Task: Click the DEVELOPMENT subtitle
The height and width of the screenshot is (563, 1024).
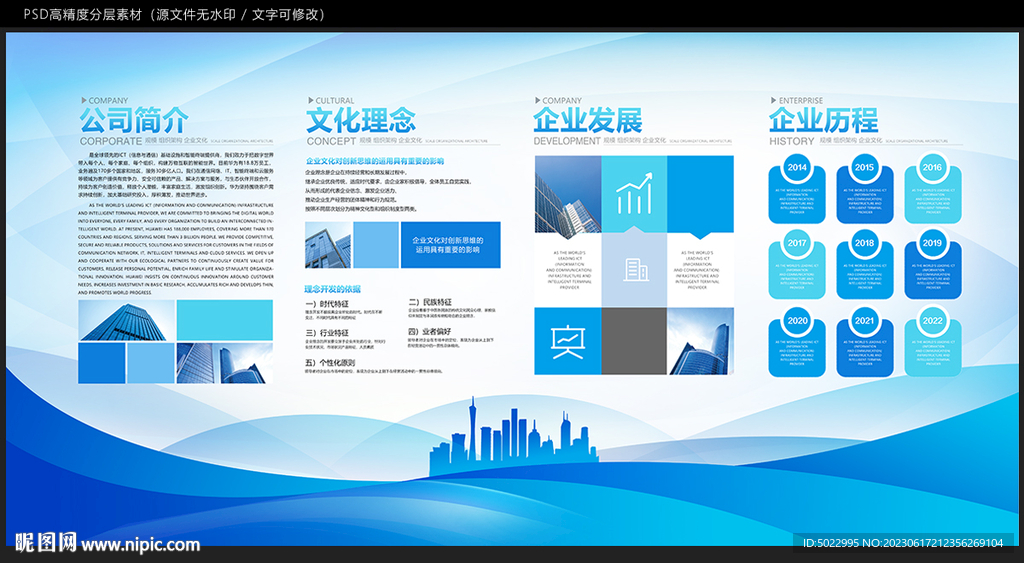Action: (567, 141)
